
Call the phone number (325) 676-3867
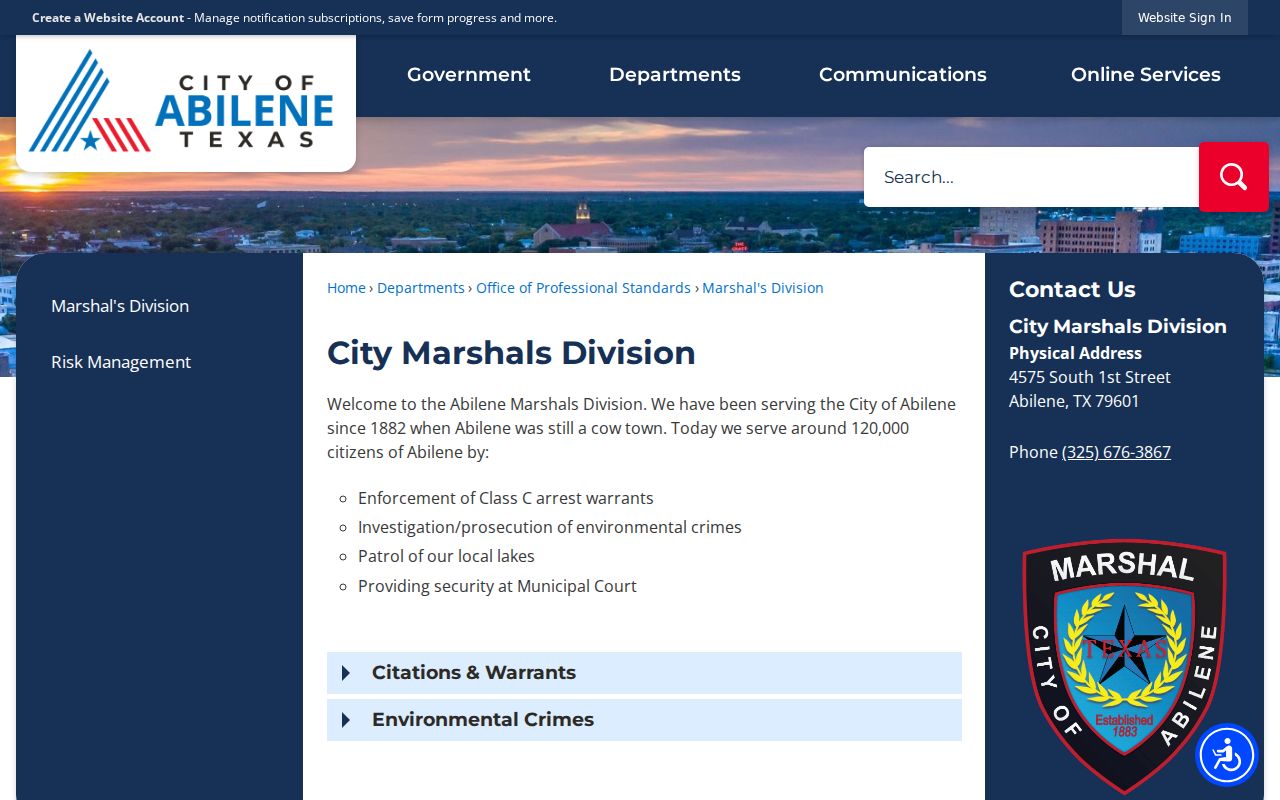[1116, 452]
